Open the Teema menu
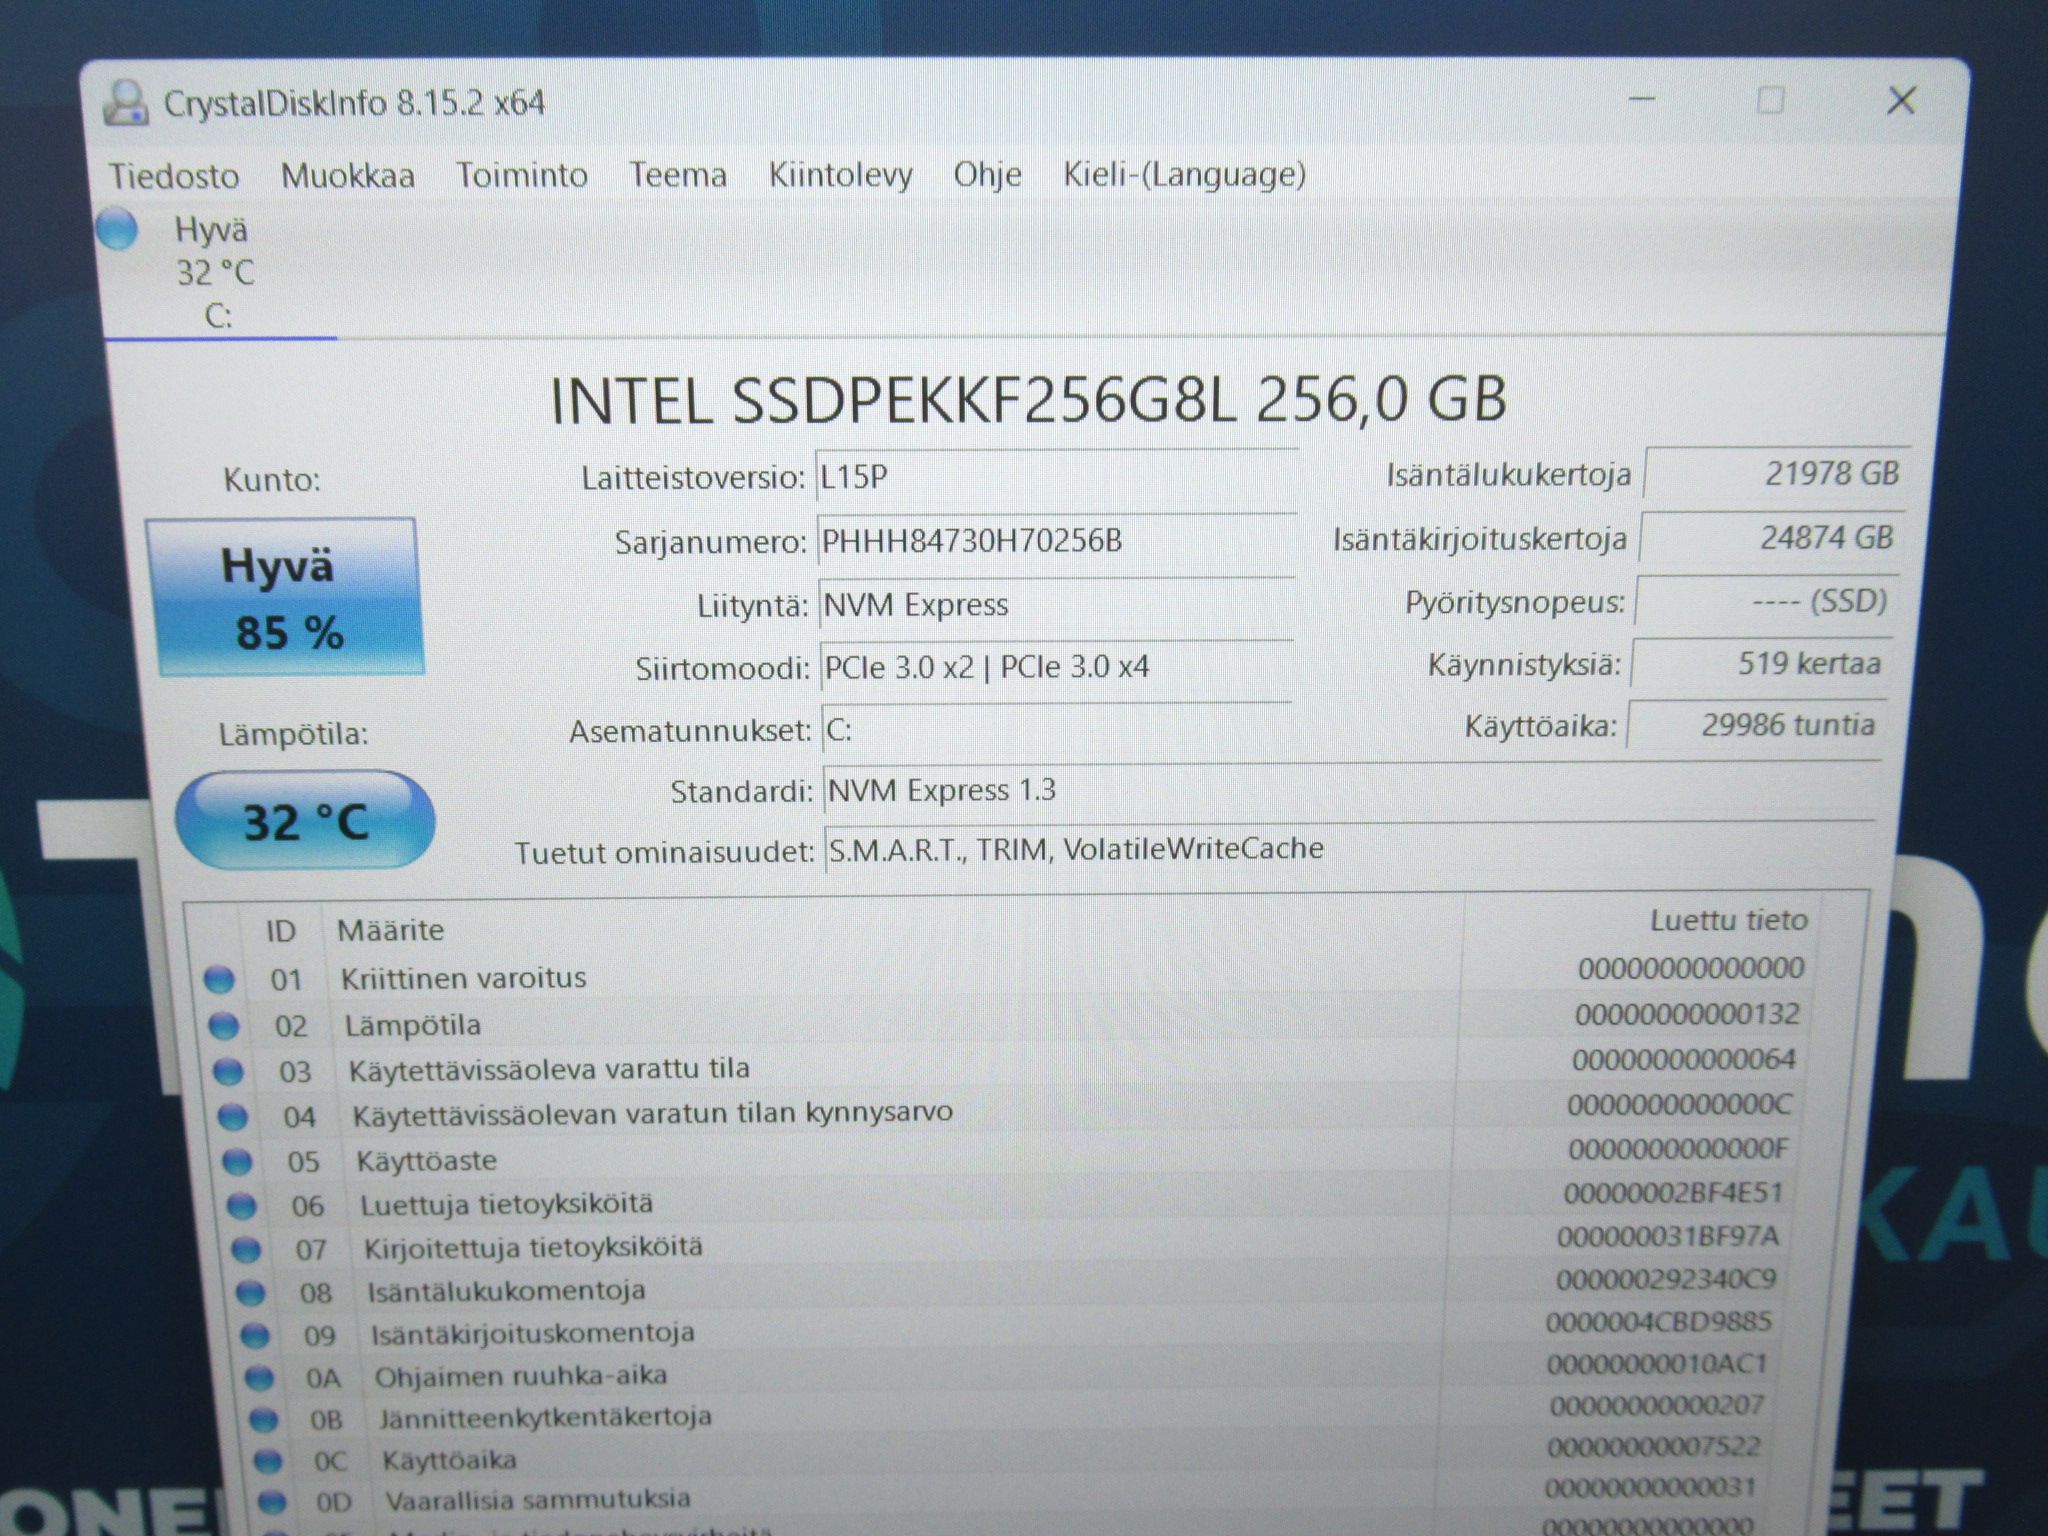Screen dimensions: 2048x1536 click(678, 175)
